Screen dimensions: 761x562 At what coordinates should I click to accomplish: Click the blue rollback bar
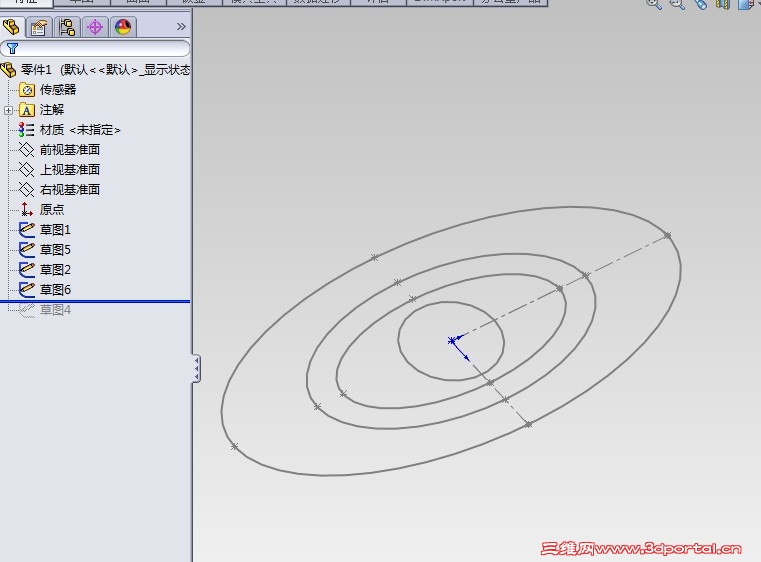coord(95,301)
